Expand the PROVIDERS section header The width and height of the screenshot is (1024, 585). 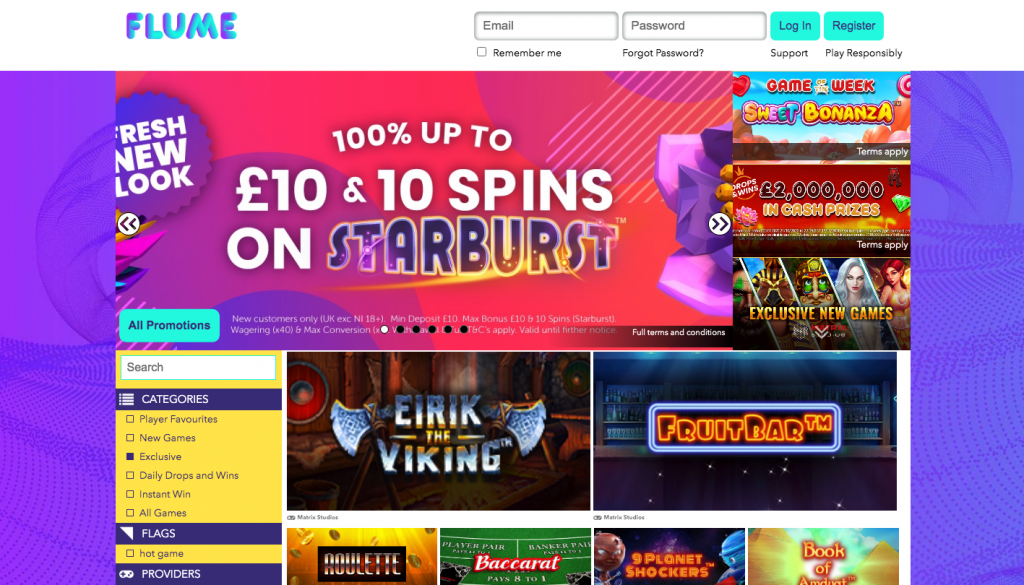[x=199, y=574]
